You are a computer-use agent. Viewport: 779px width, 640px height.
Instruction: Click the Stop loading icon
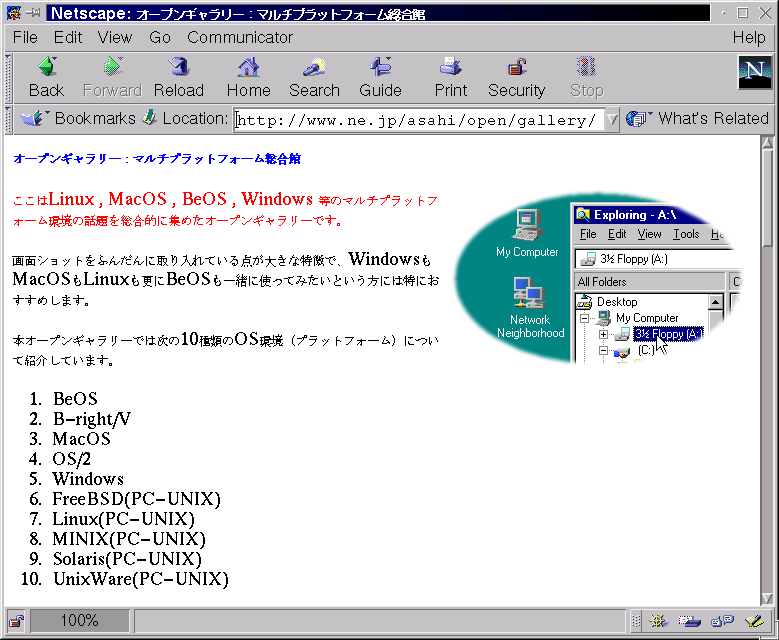click(586, 67)
